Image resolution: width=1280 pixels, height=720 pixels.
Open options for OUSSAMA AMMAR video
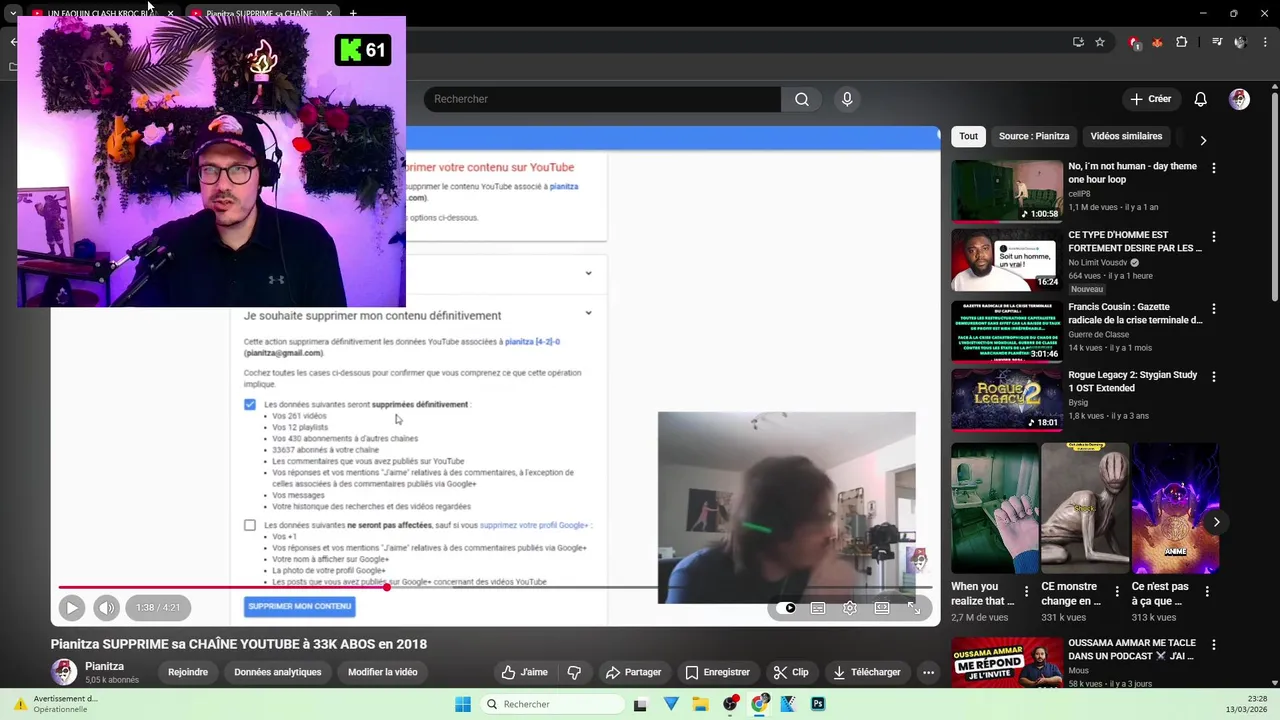point(1214,645)
